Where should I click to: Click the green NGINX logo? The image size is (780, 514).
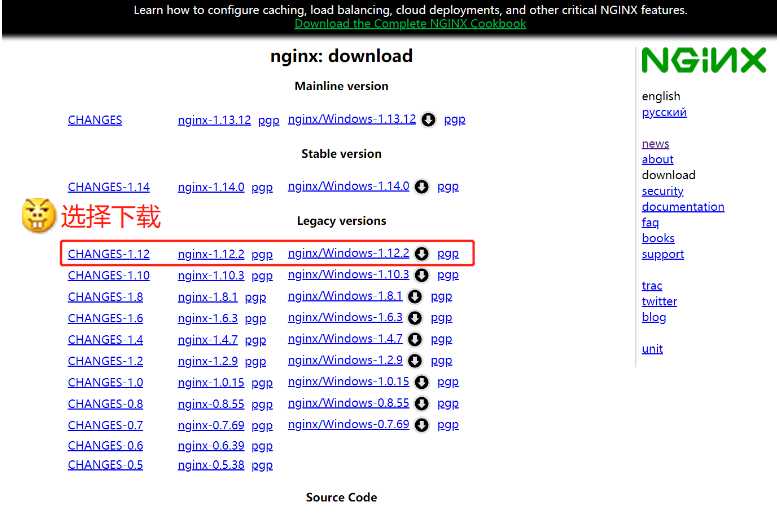pos(703,61)
